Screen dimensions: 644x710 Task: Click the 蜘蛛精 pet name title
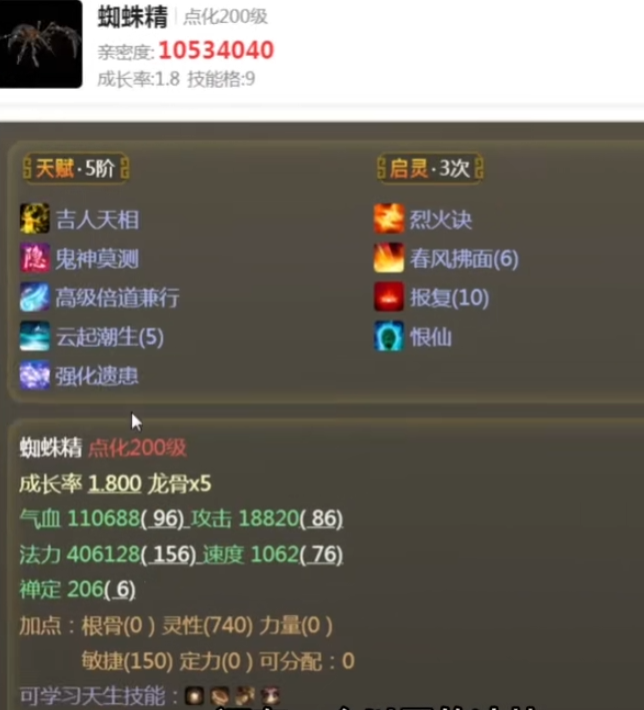pos(133,17)
